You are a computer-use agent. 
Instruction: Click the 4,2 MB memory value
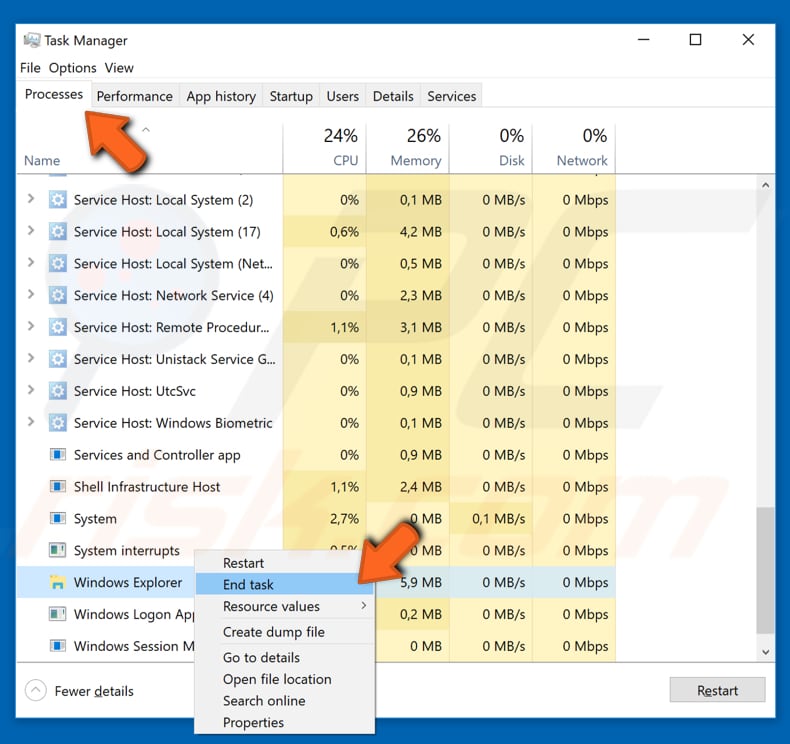click(421, 232)
